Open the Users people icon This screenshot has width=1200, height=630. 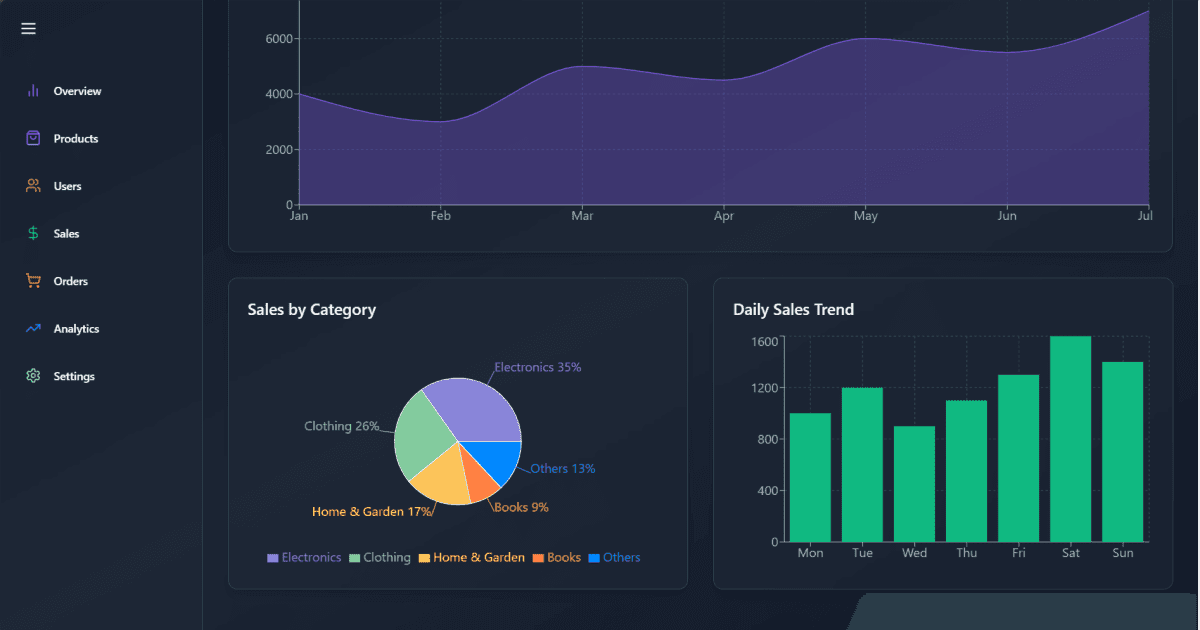click(32, 185)
